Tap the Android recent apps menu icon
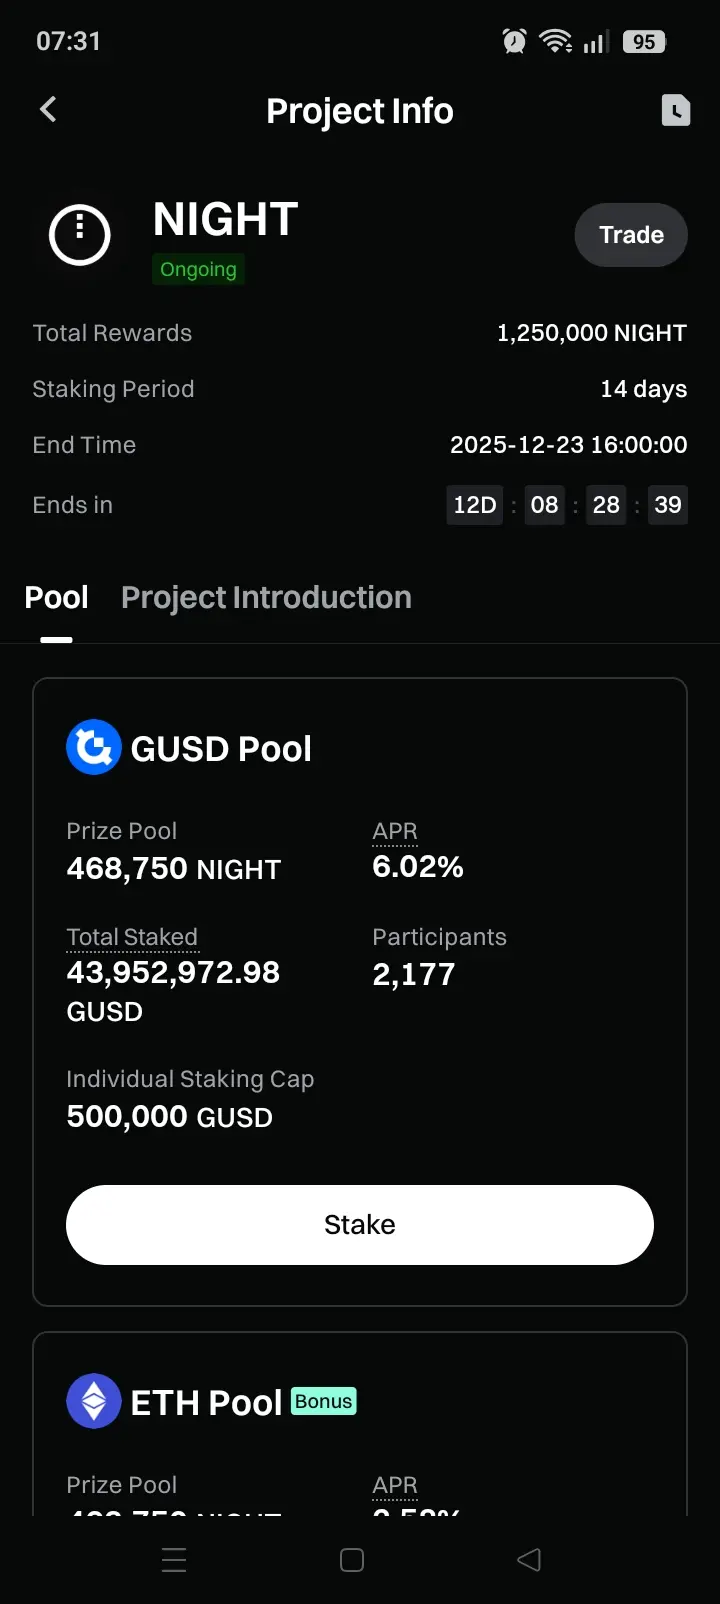Image resolution: width=720 pixels, height=1604 pixels. pos(174,1560)
